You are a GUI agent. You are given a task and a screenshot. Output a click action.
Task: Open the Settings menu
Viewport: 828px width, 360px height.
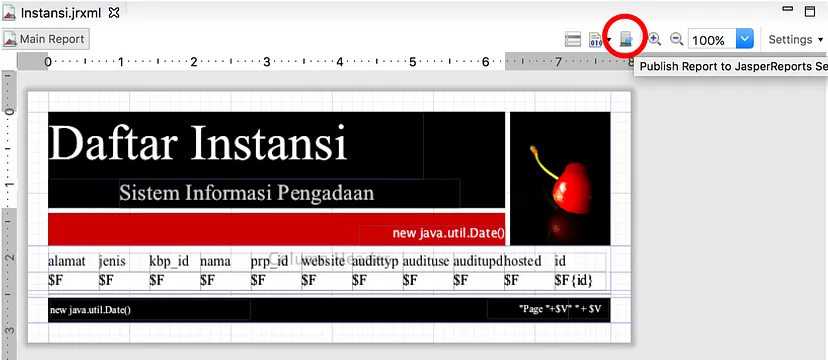point(796,40)
